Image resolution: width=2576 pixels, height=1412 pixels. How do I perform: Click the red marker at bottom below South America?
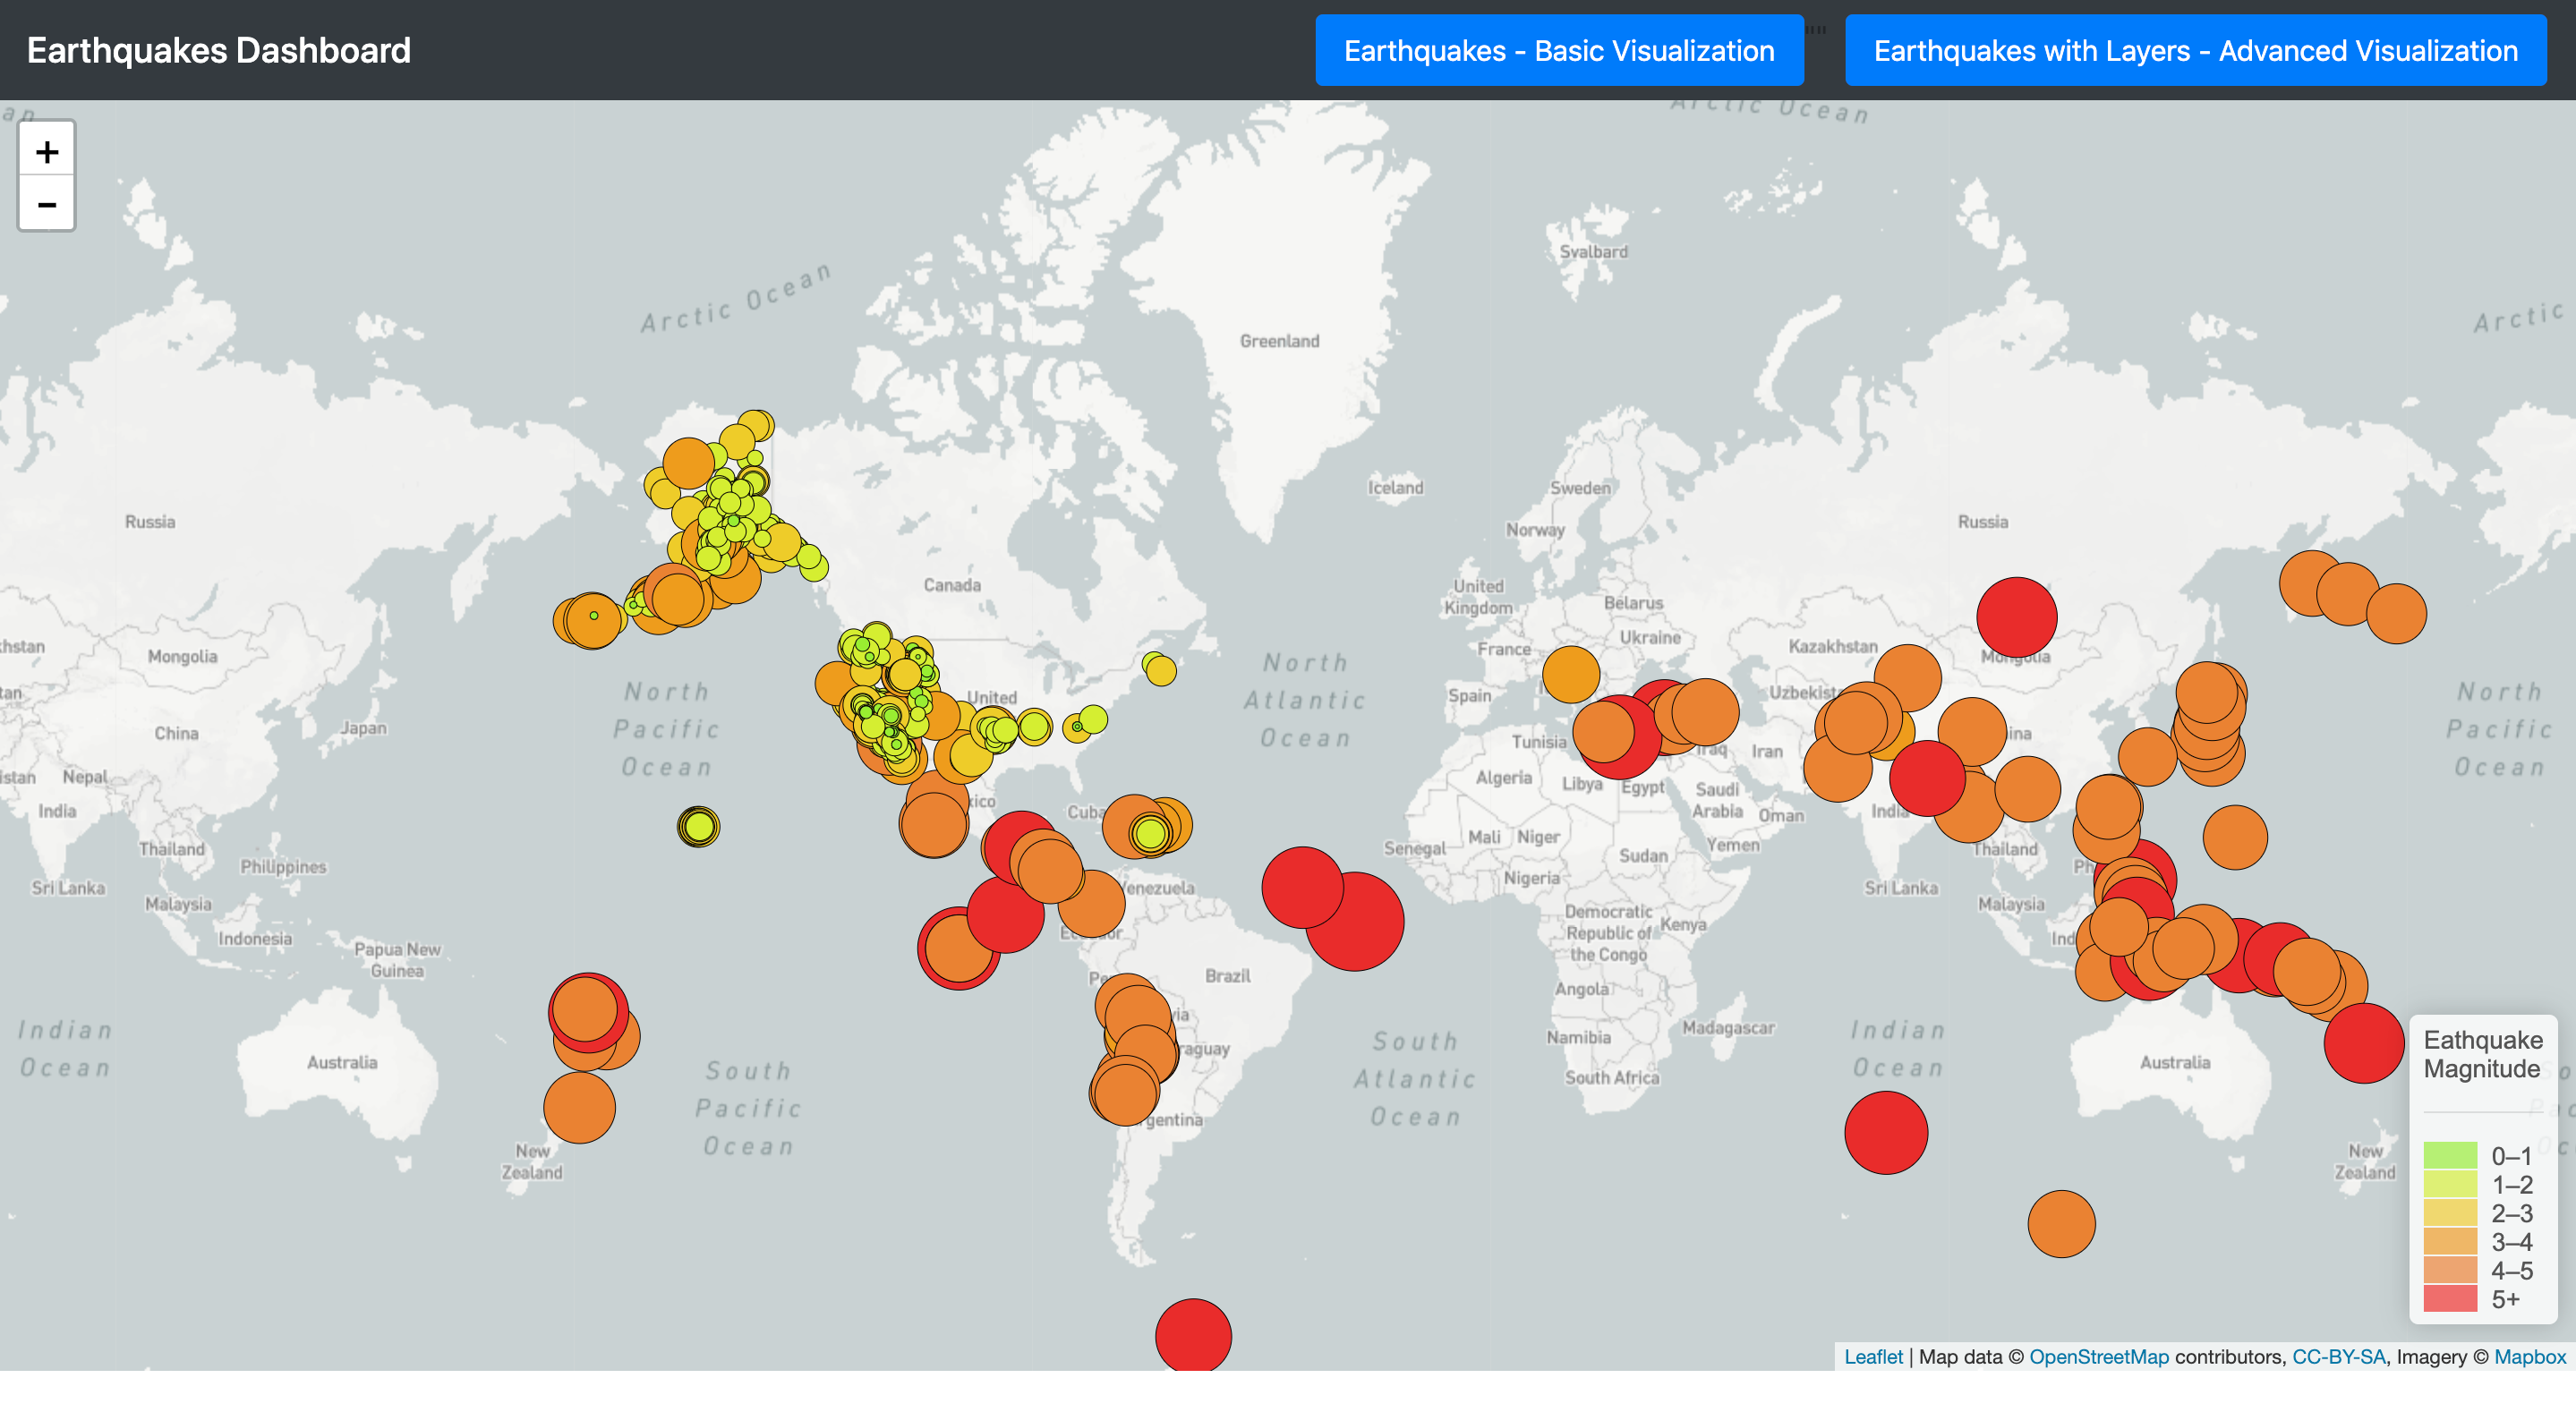click(x=1192, y=1335)
